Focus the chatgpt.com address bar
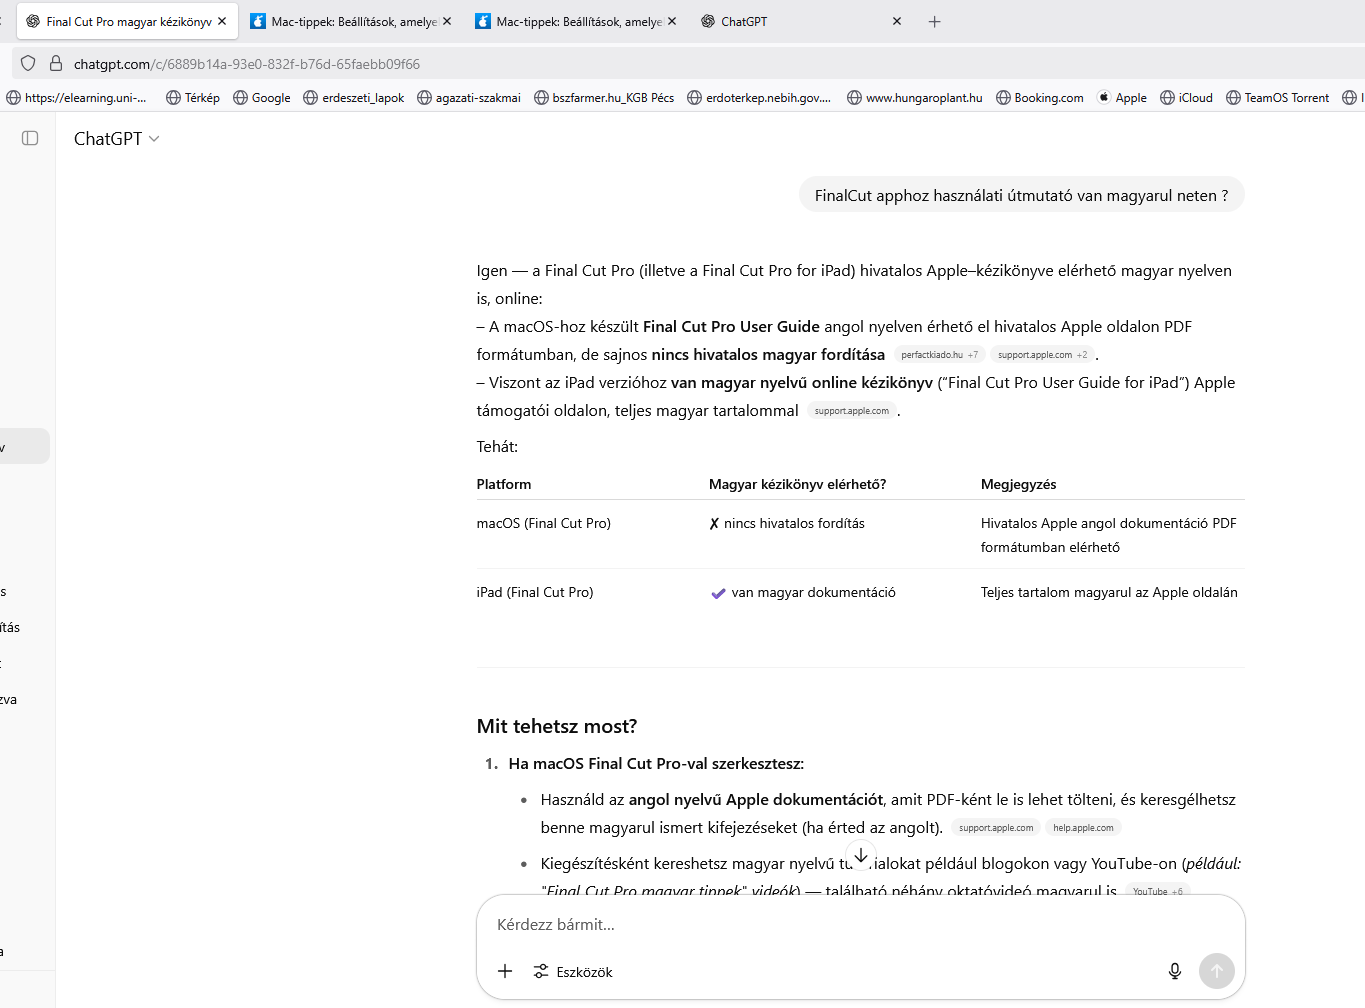The height and width of the screenshot is (1008, 1365). pyautogui.click(x=690, y=63)
